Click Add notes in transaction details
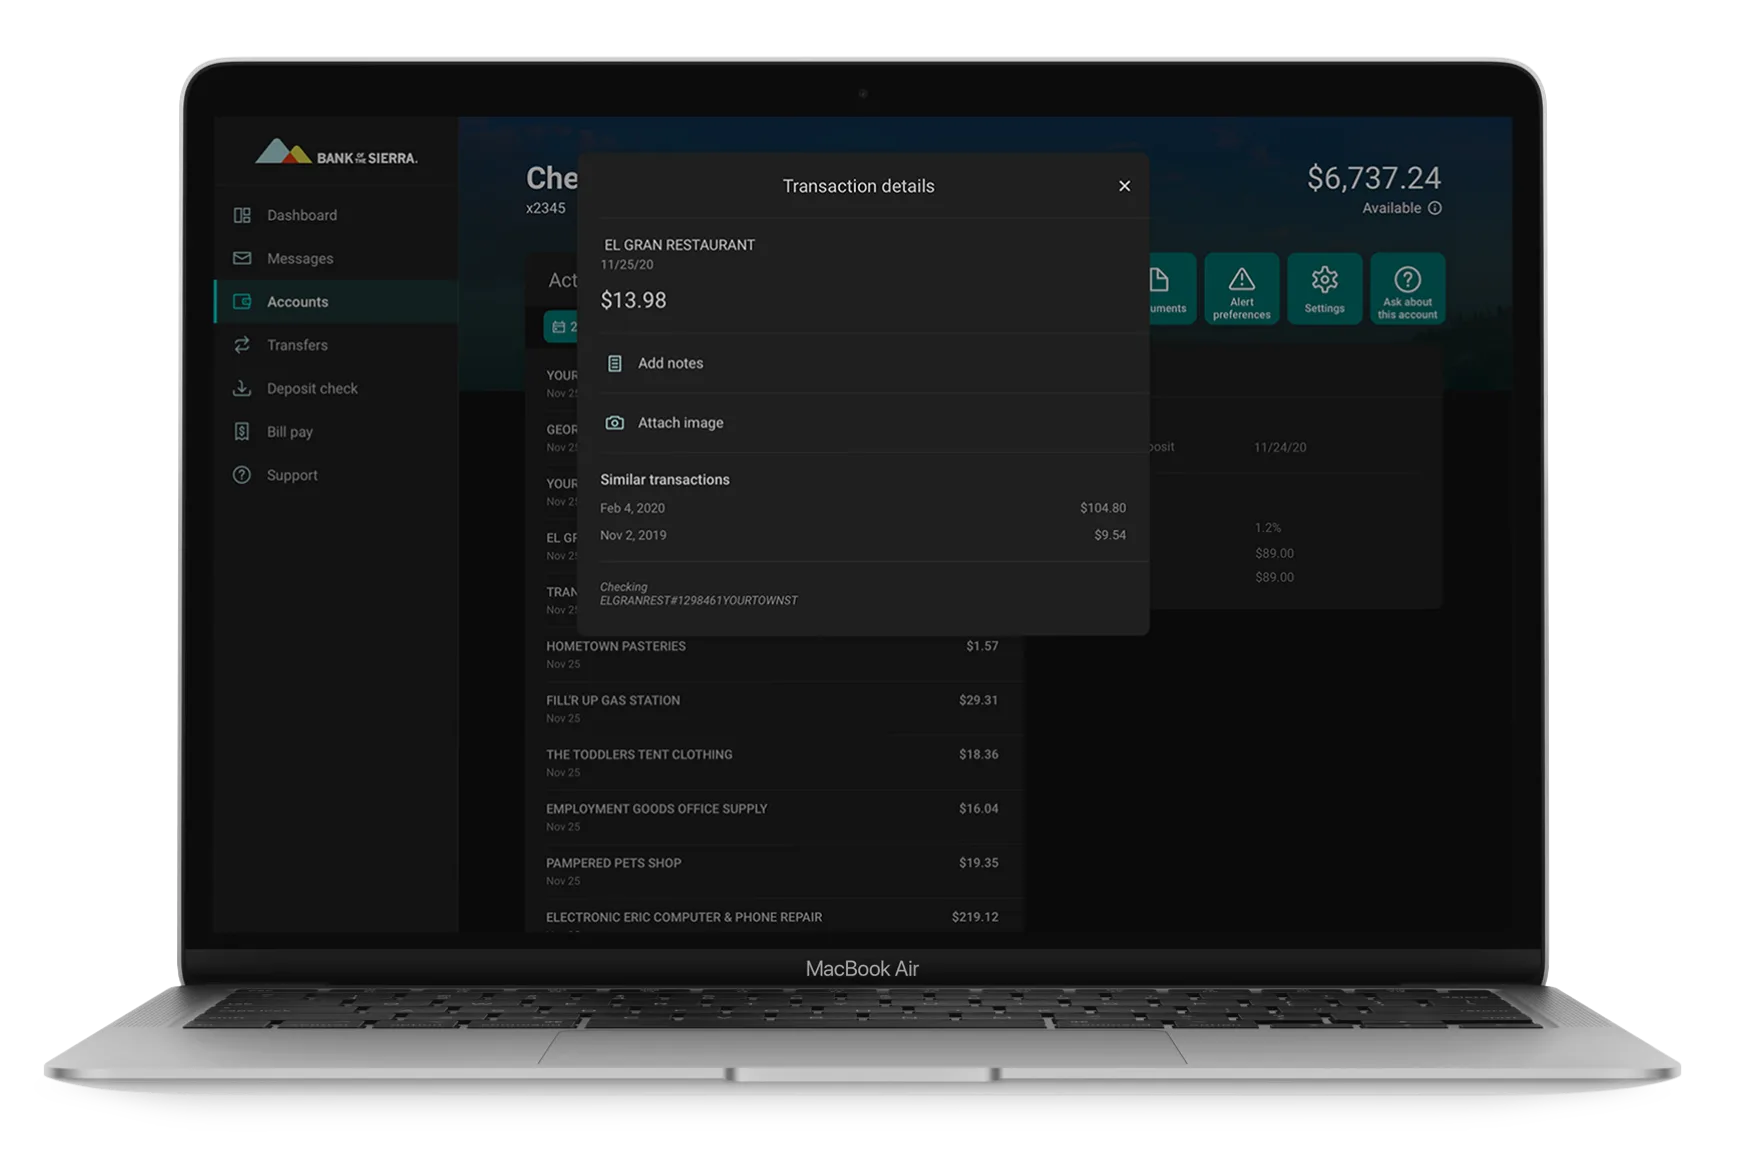This screenshot has height=1156, width=1742. pyautogui.click(x=670, y=363)
